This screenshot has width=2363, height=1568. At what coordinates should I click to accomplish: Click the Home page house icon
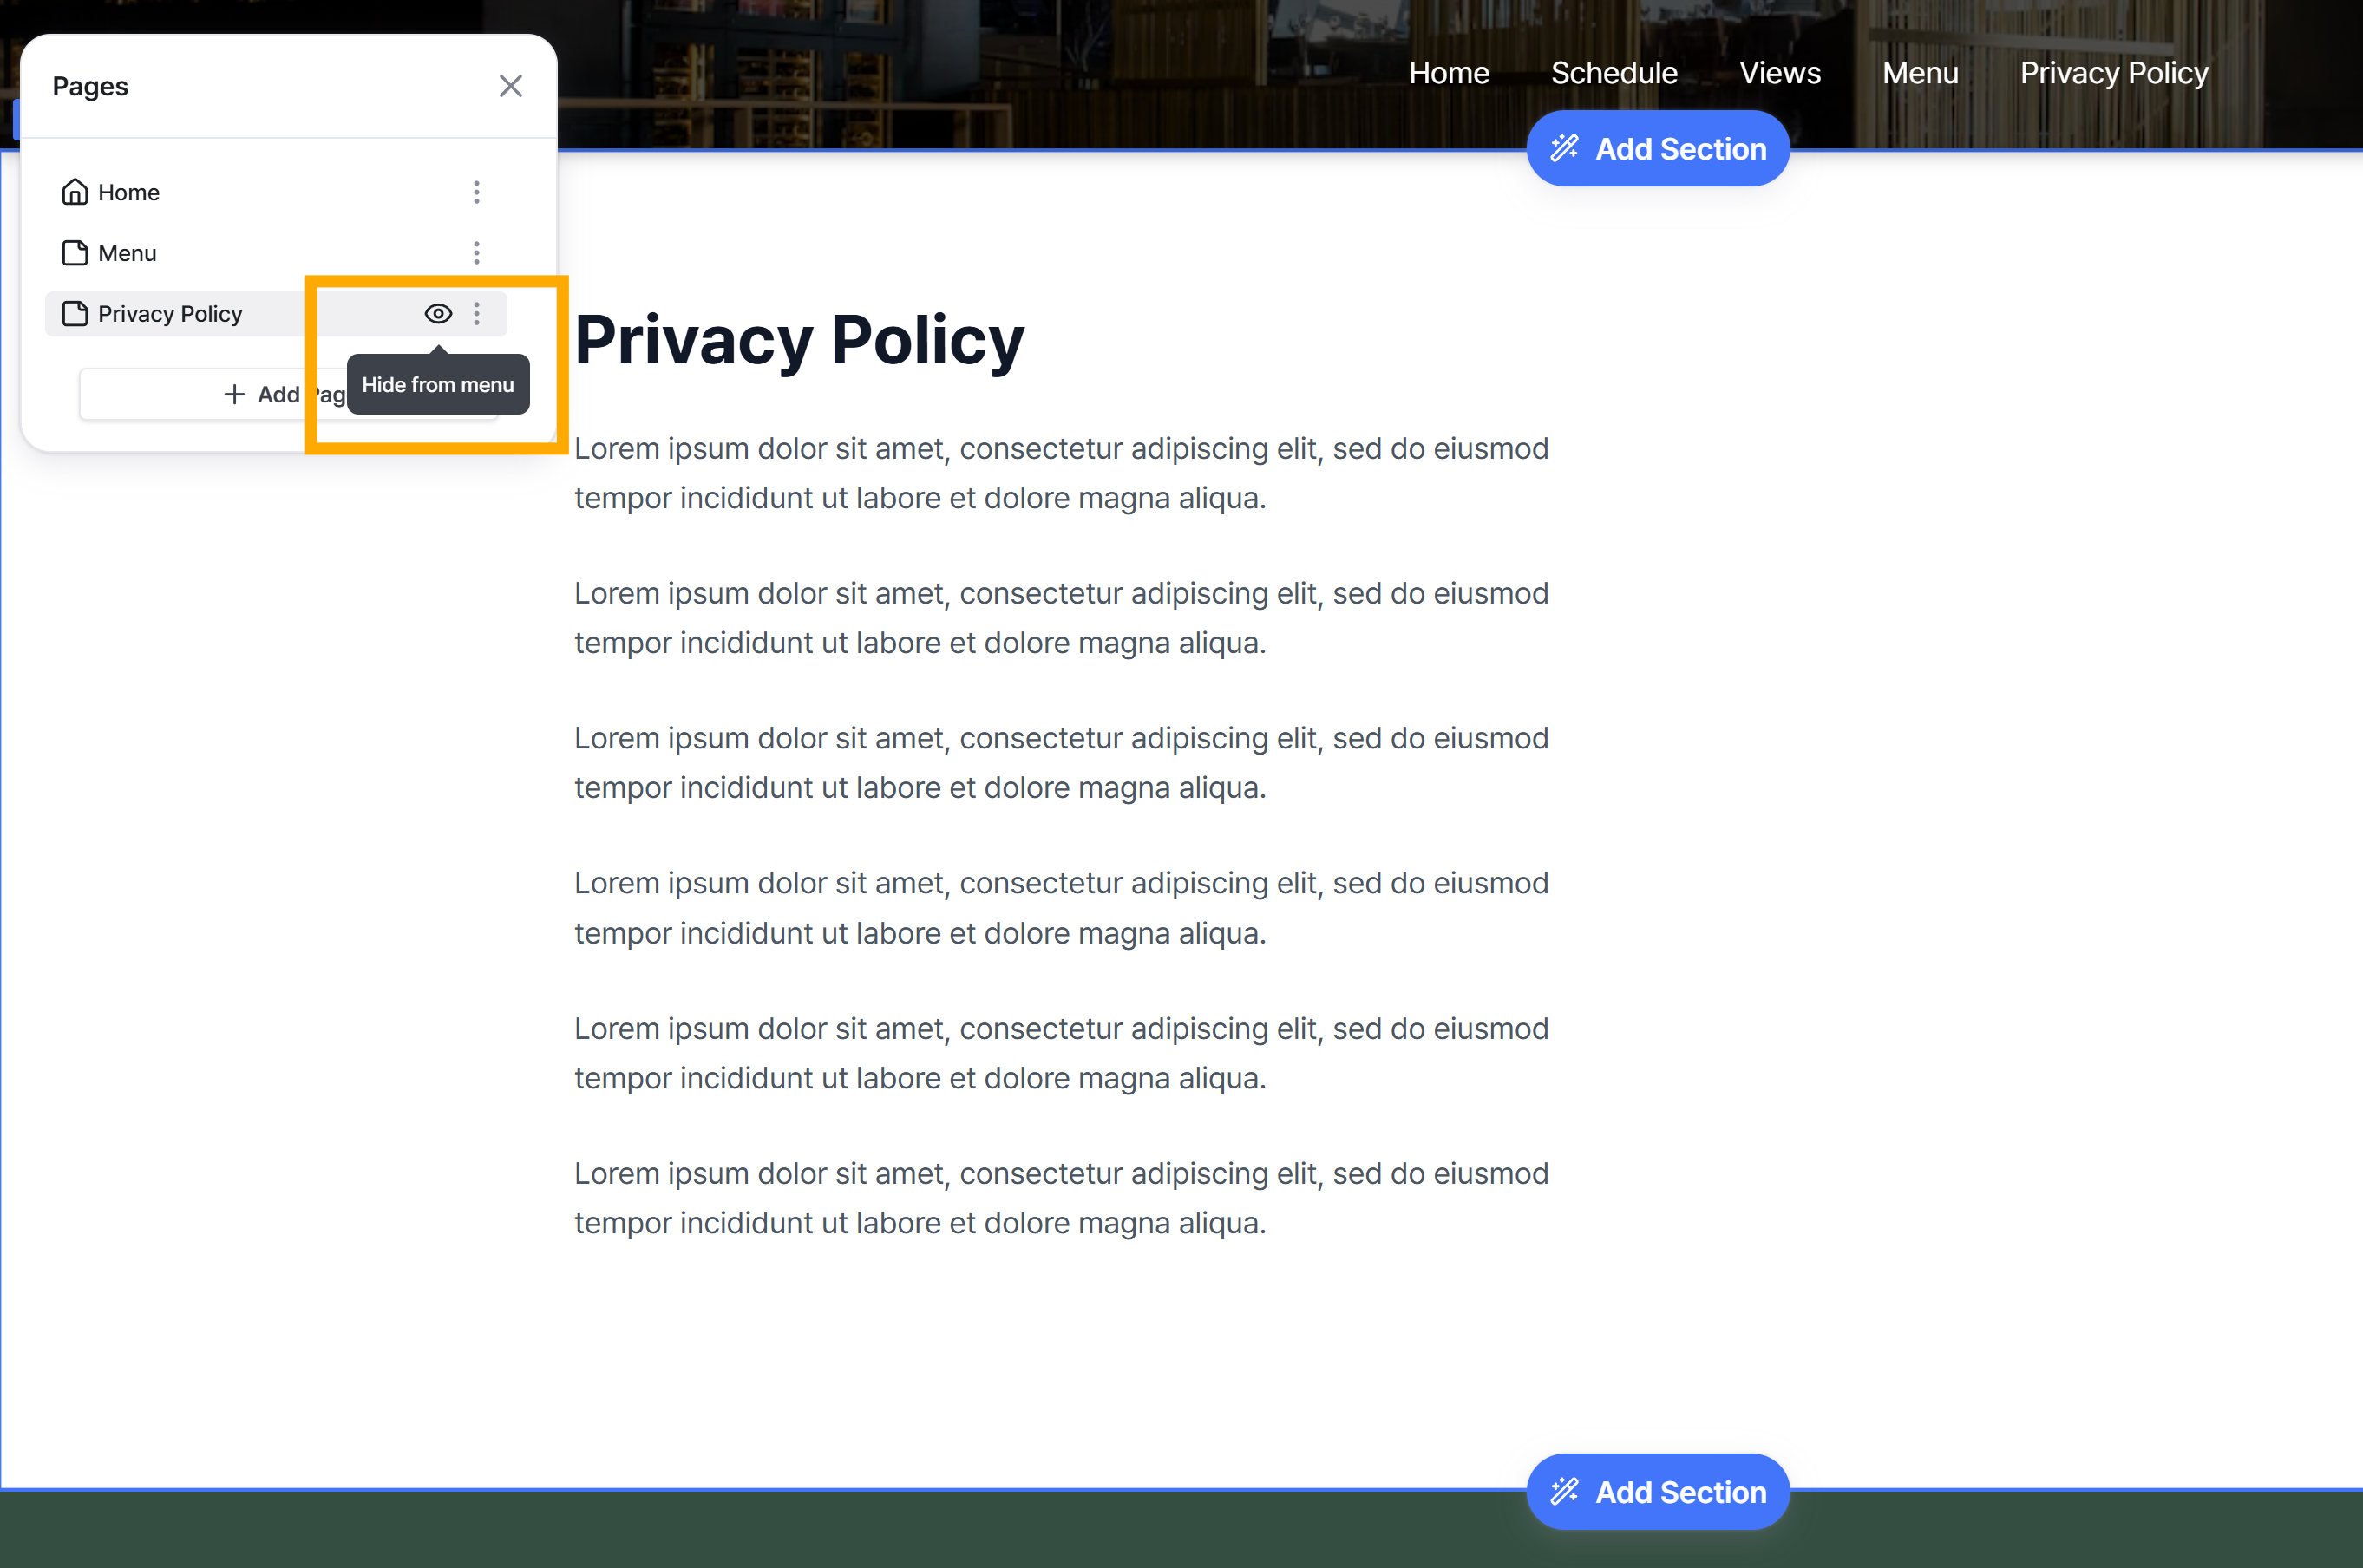point(75,192)
